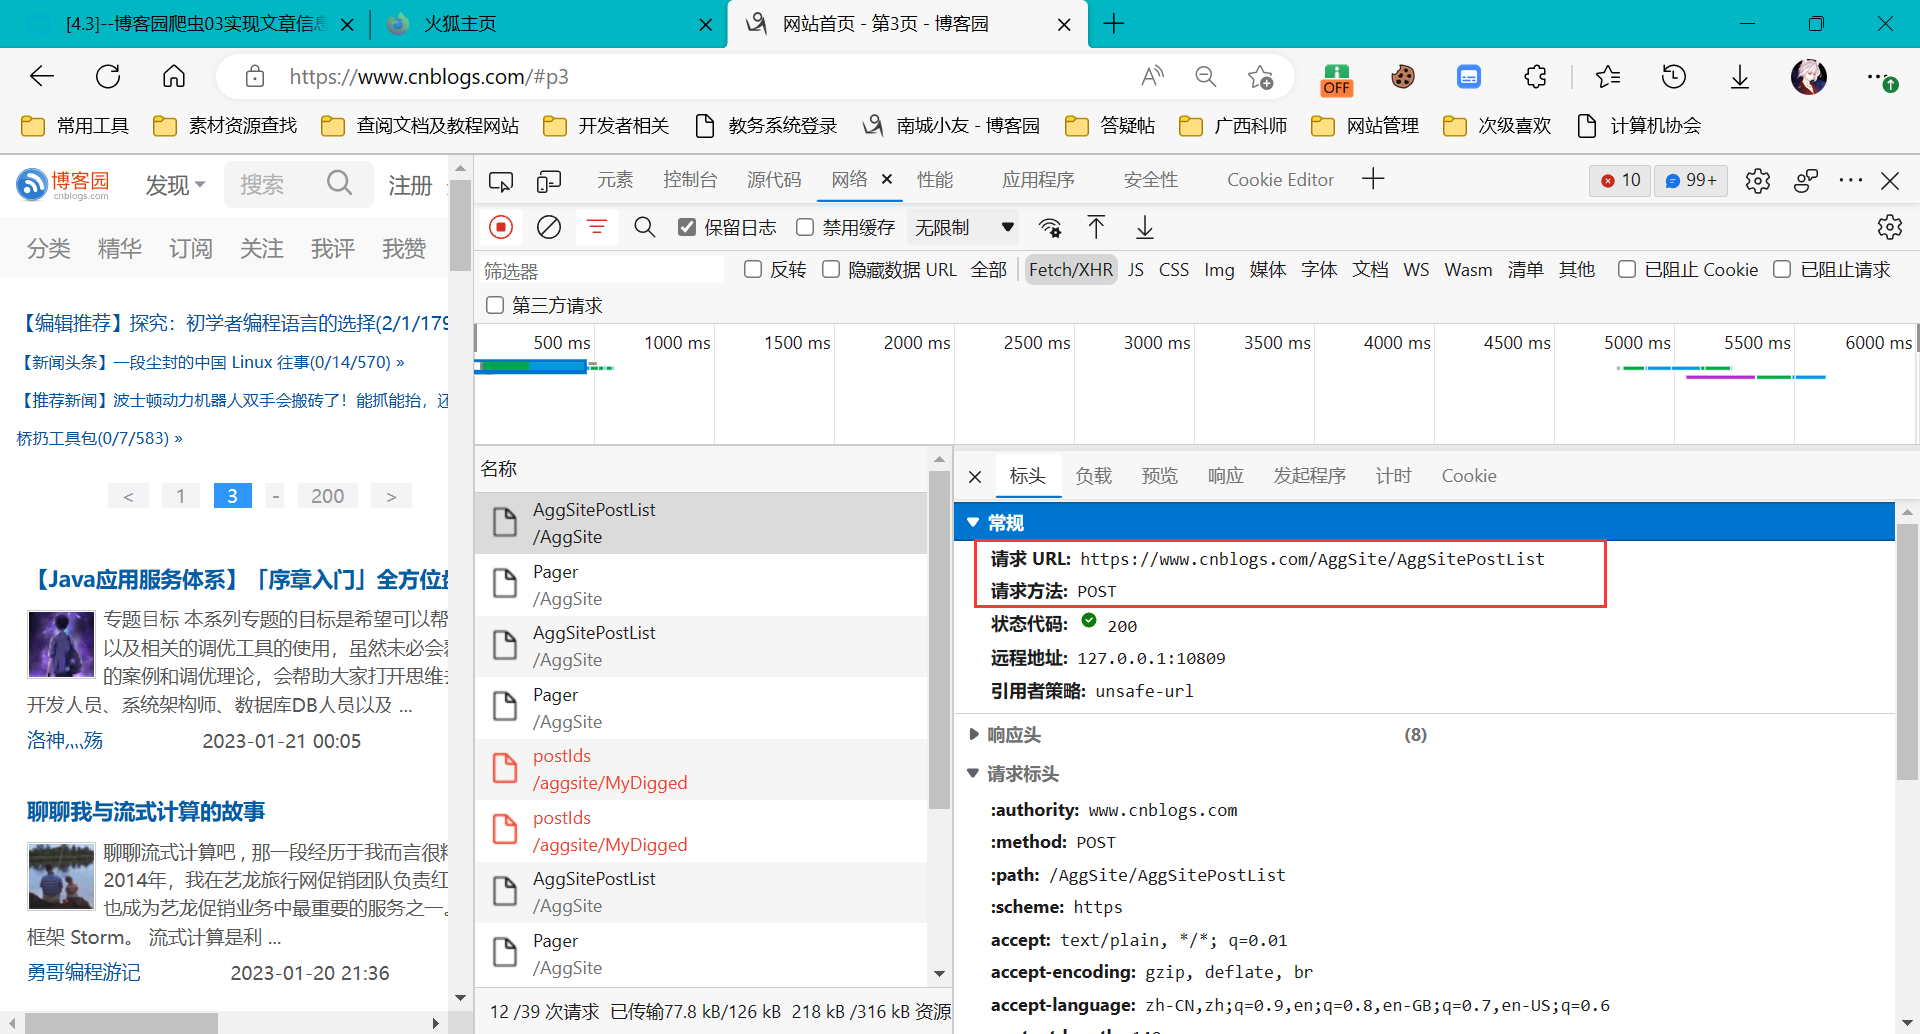The height and width of the screenshot is (1034, 1920).
Task: Open DevTools settings gear
Action: (x=1758, y=181)
